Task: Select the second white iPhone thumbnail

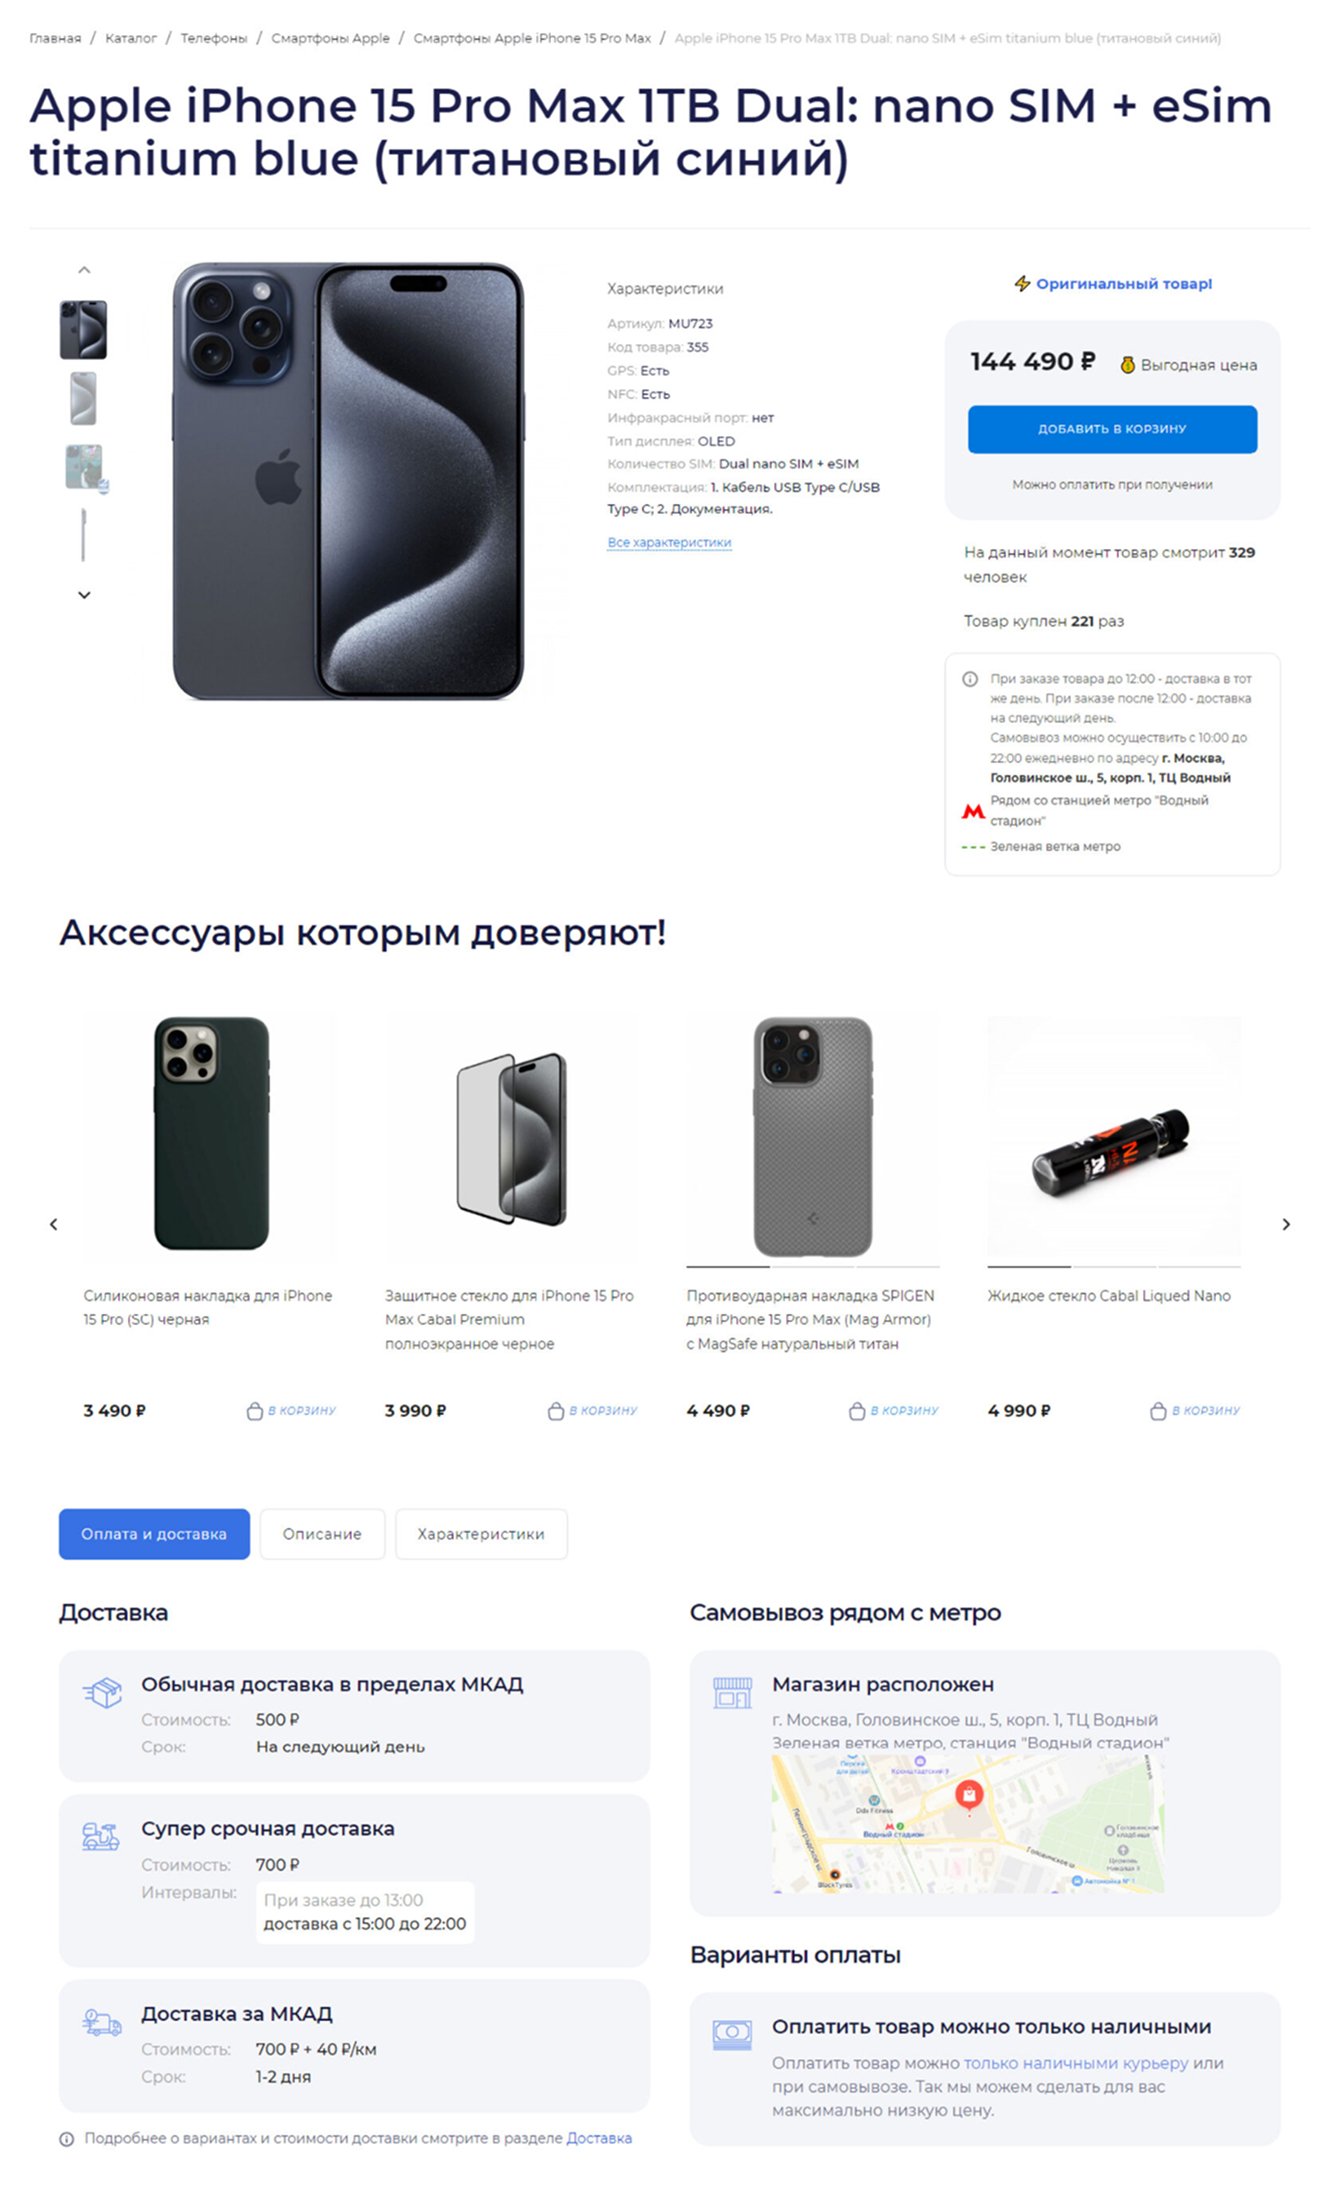Action: [84, 398]
